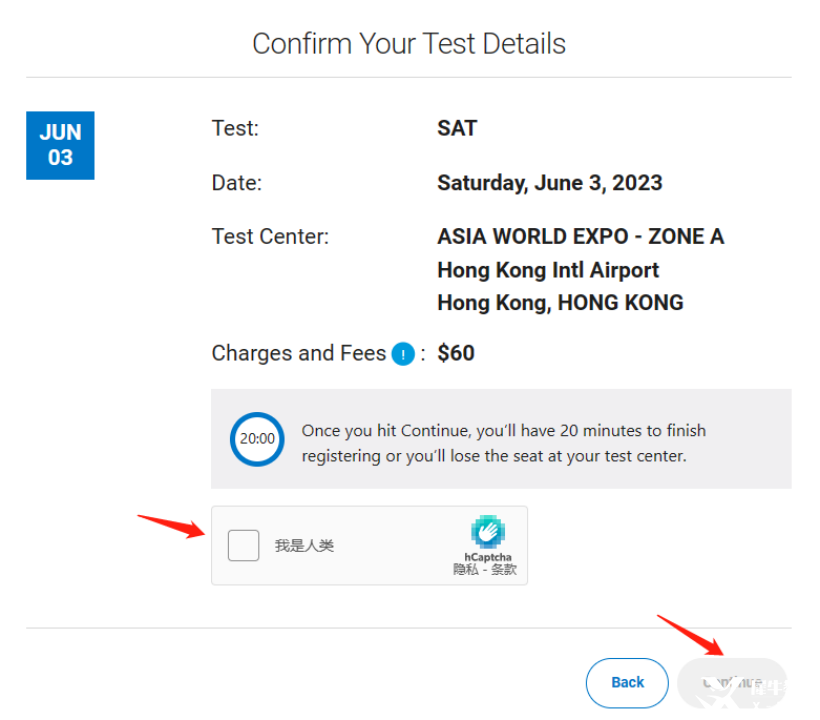Click ASIA WORLD EXPO - ZONE A text
The width and height of the screenshot is (820, 720).
point(580,236)
